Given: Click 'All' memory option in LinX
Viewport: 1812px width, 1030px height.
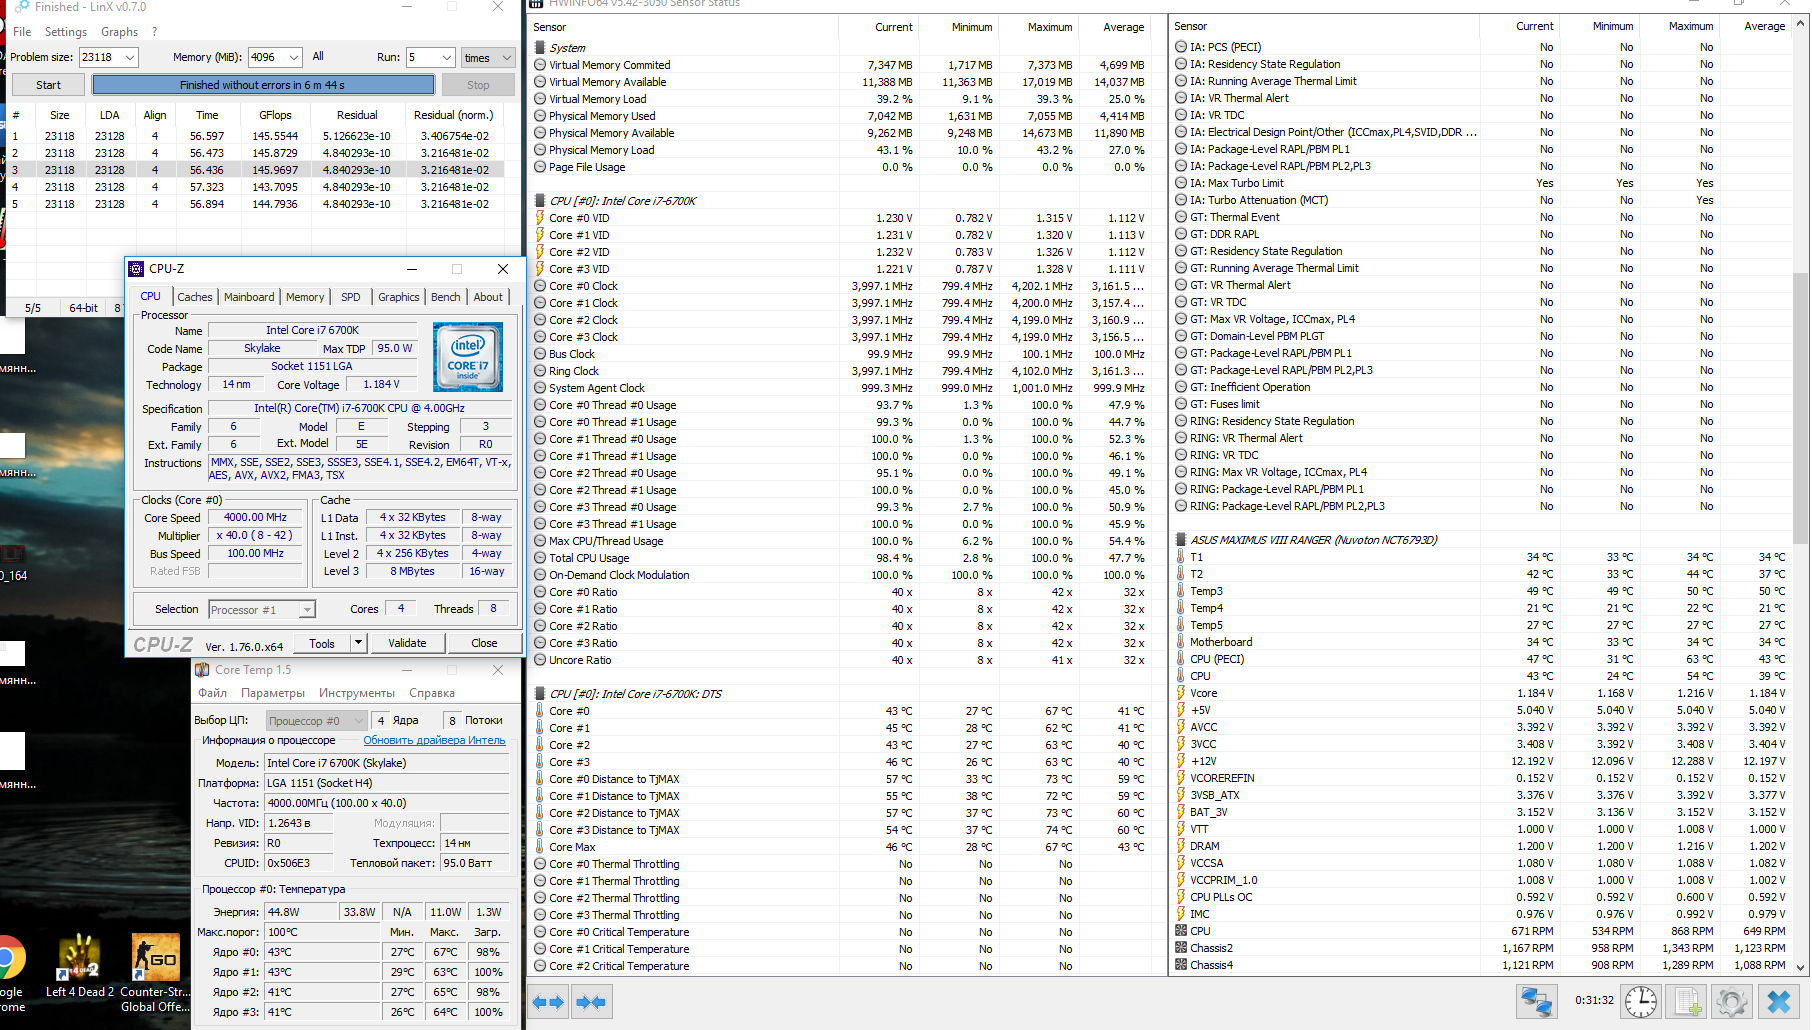Looking at the screenshot, I should [318, 57].
